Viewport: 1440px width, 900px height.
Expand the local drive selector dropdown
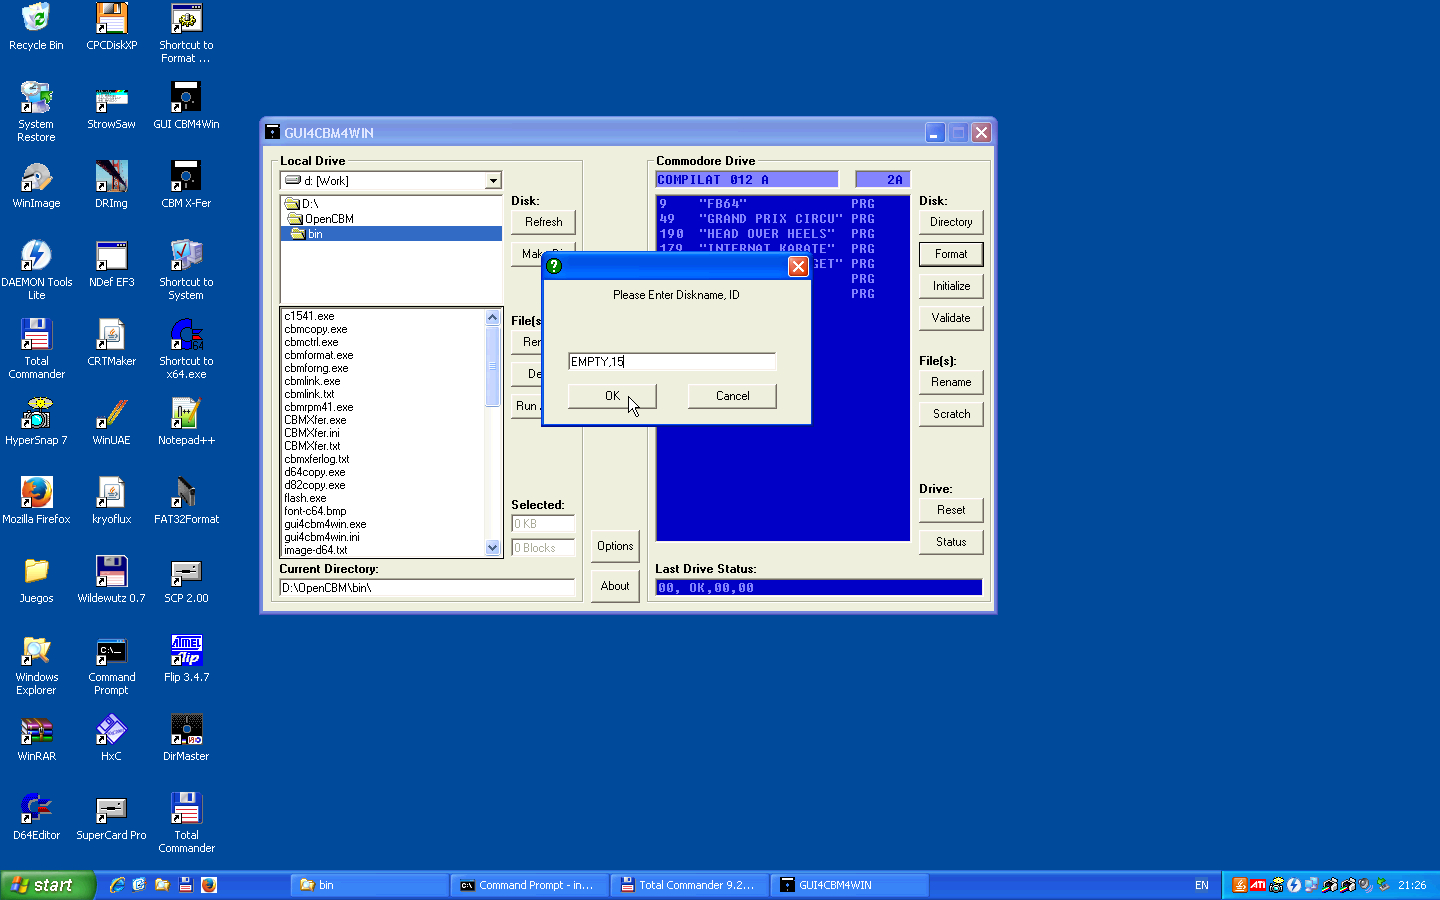click(493, 181)
